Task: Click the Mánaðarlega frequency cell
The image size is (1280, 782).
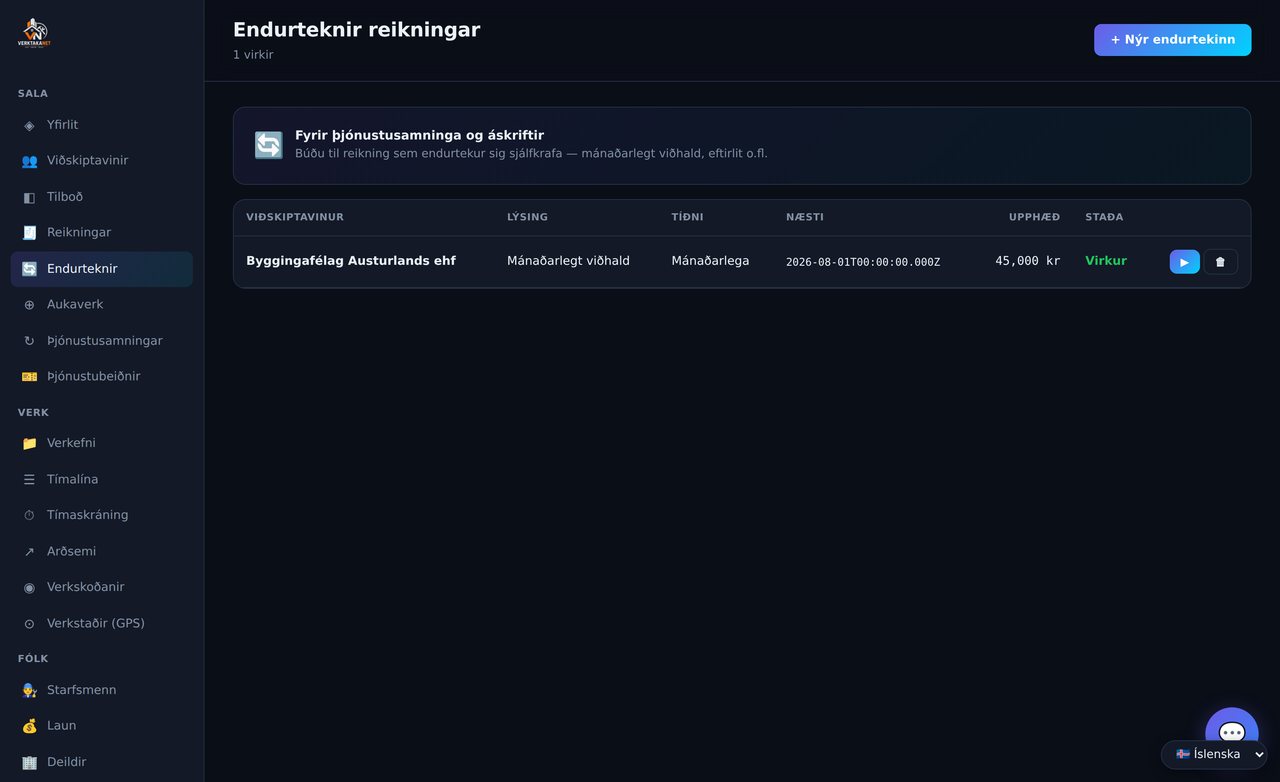Action: pos(710,261)
